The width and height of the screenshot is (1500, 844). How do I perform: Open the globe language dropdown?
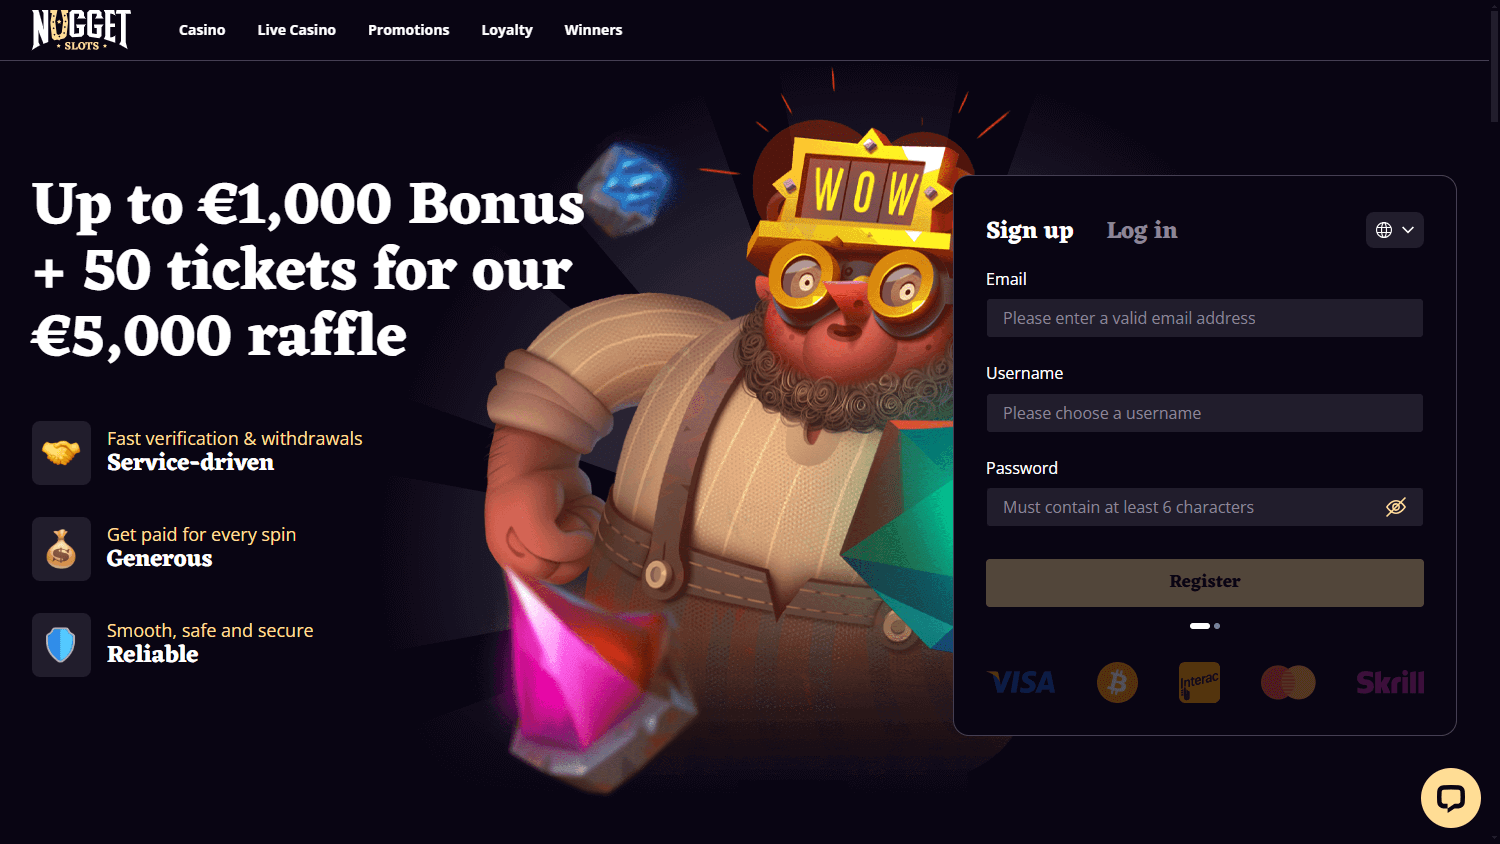(x=1395, y=230)
